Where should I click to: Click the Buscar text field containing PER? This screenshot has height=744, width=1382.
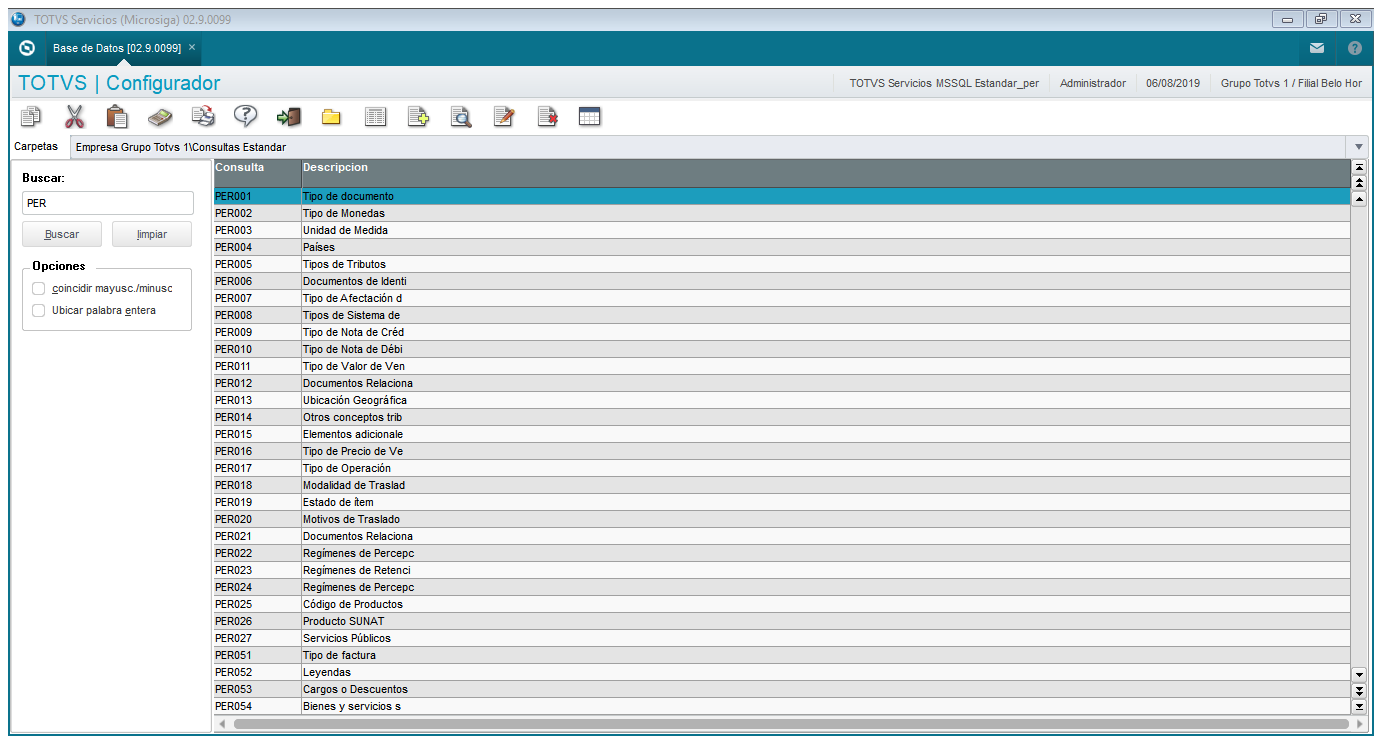click(108, 203)
